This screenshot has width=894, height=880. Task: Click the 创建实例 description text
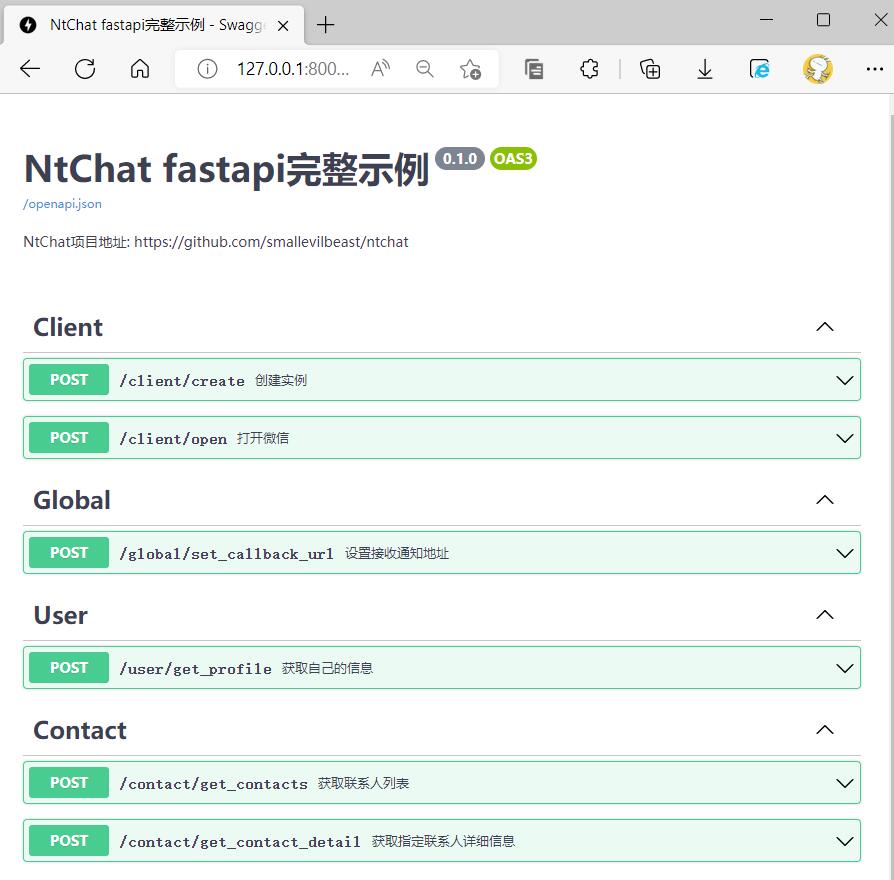[x=281, y=380]
